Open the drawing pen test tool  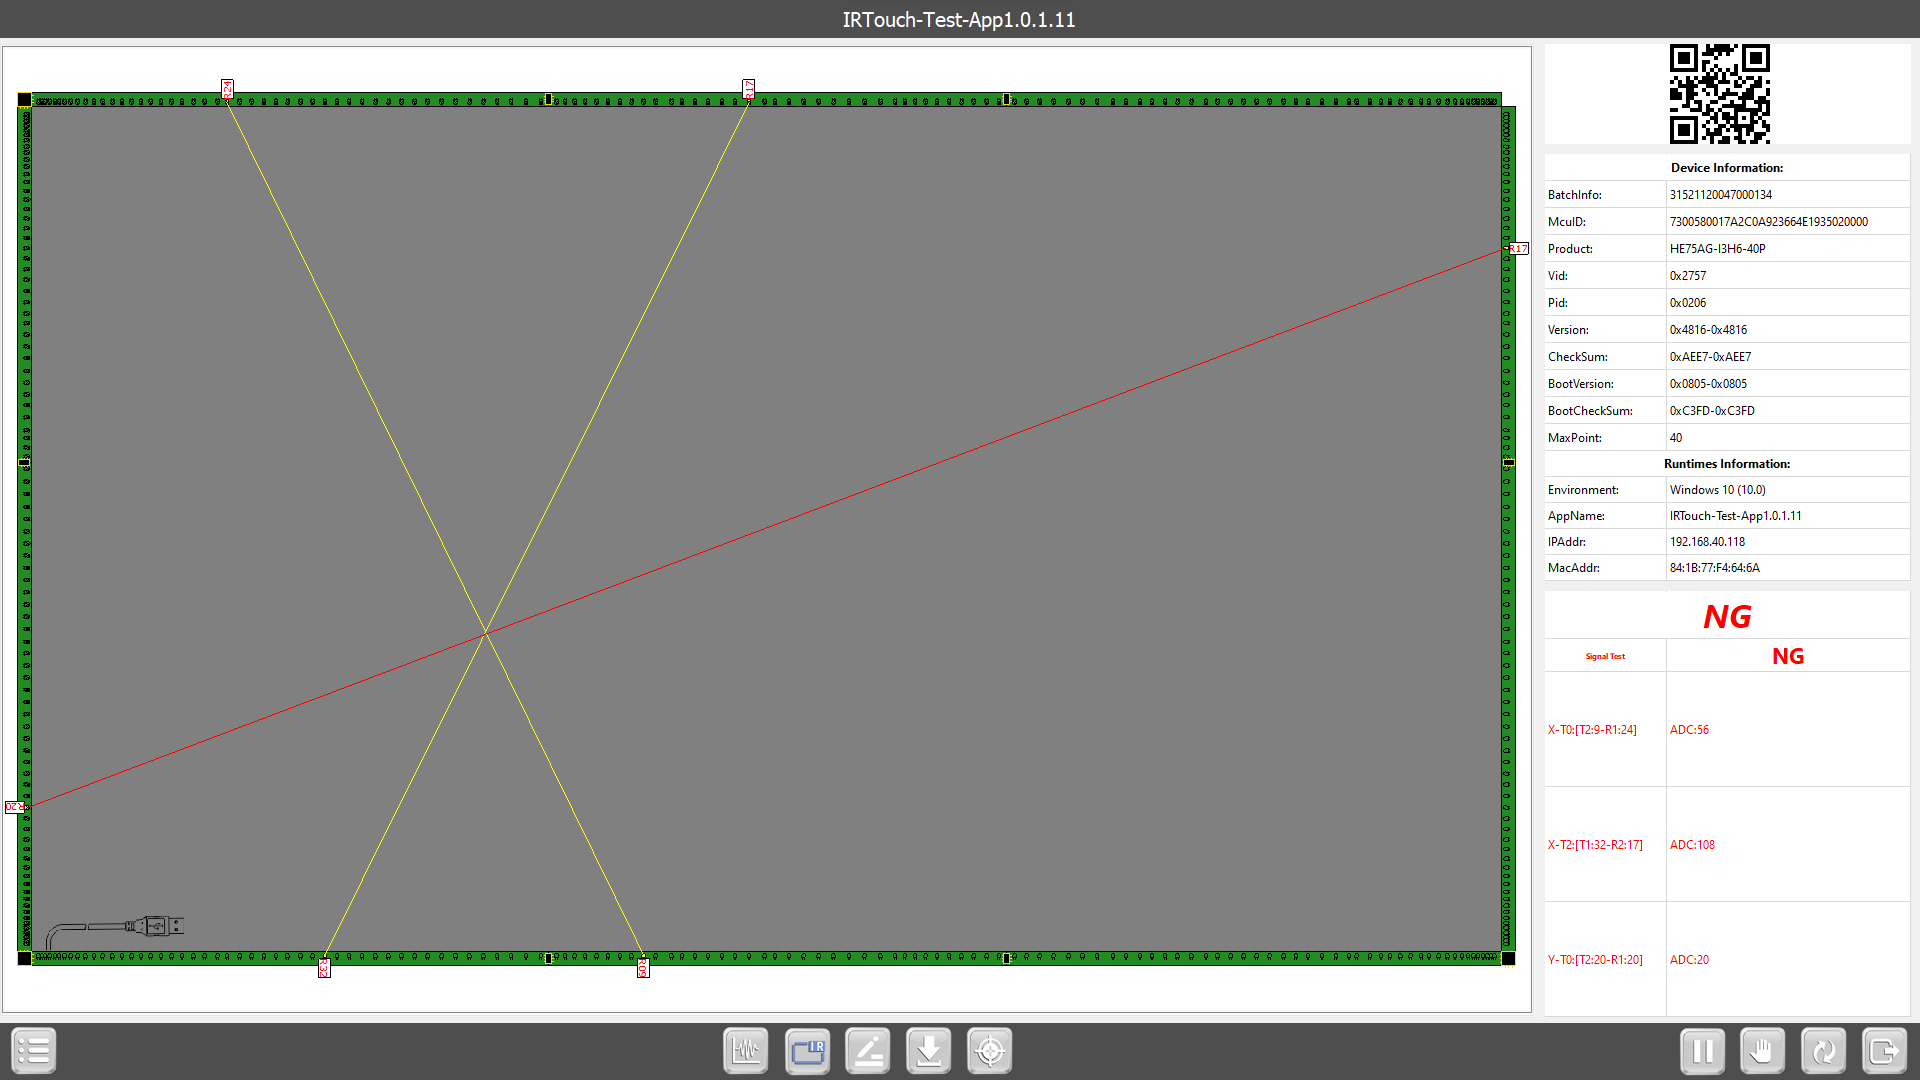coord(868,1051)
